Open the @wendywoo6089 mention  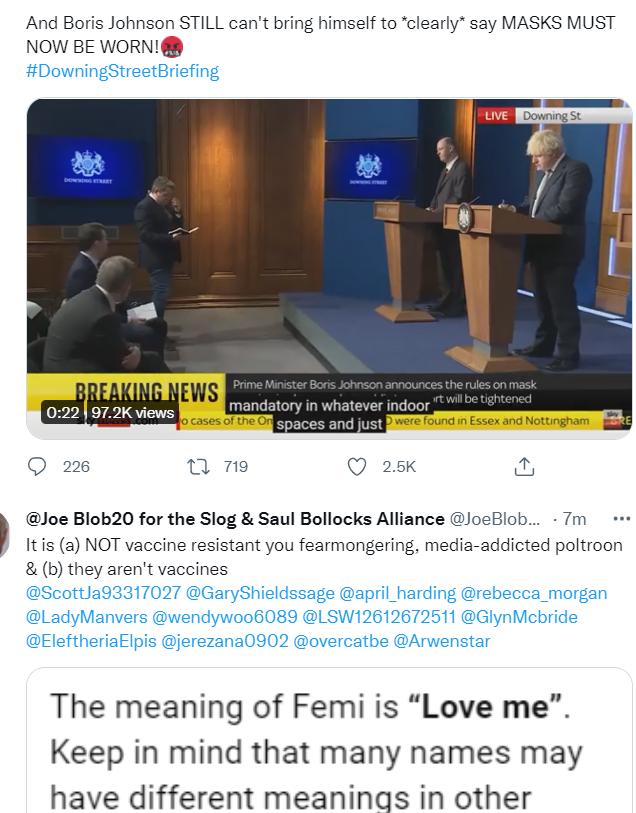[x=224, y=616]
